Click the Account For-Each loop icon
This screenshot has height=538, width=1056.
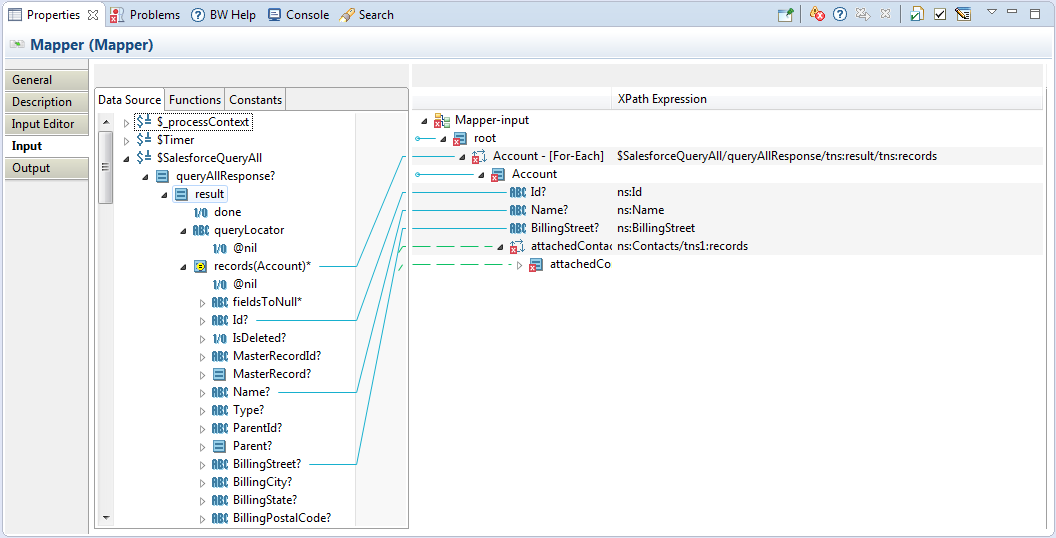click(x=479, y=156)
